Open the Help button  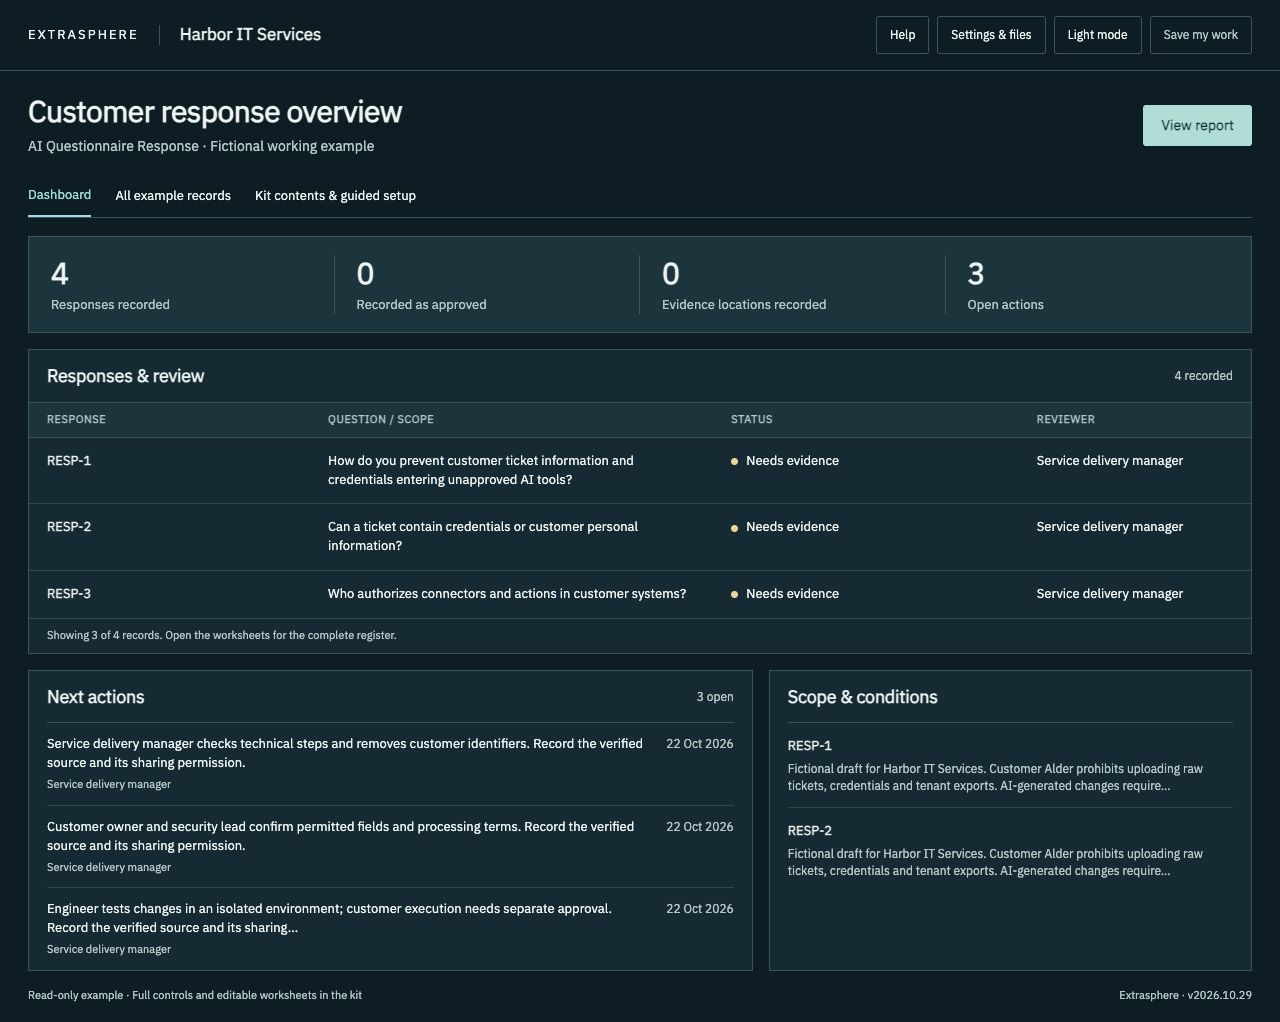tap(902, 35)
